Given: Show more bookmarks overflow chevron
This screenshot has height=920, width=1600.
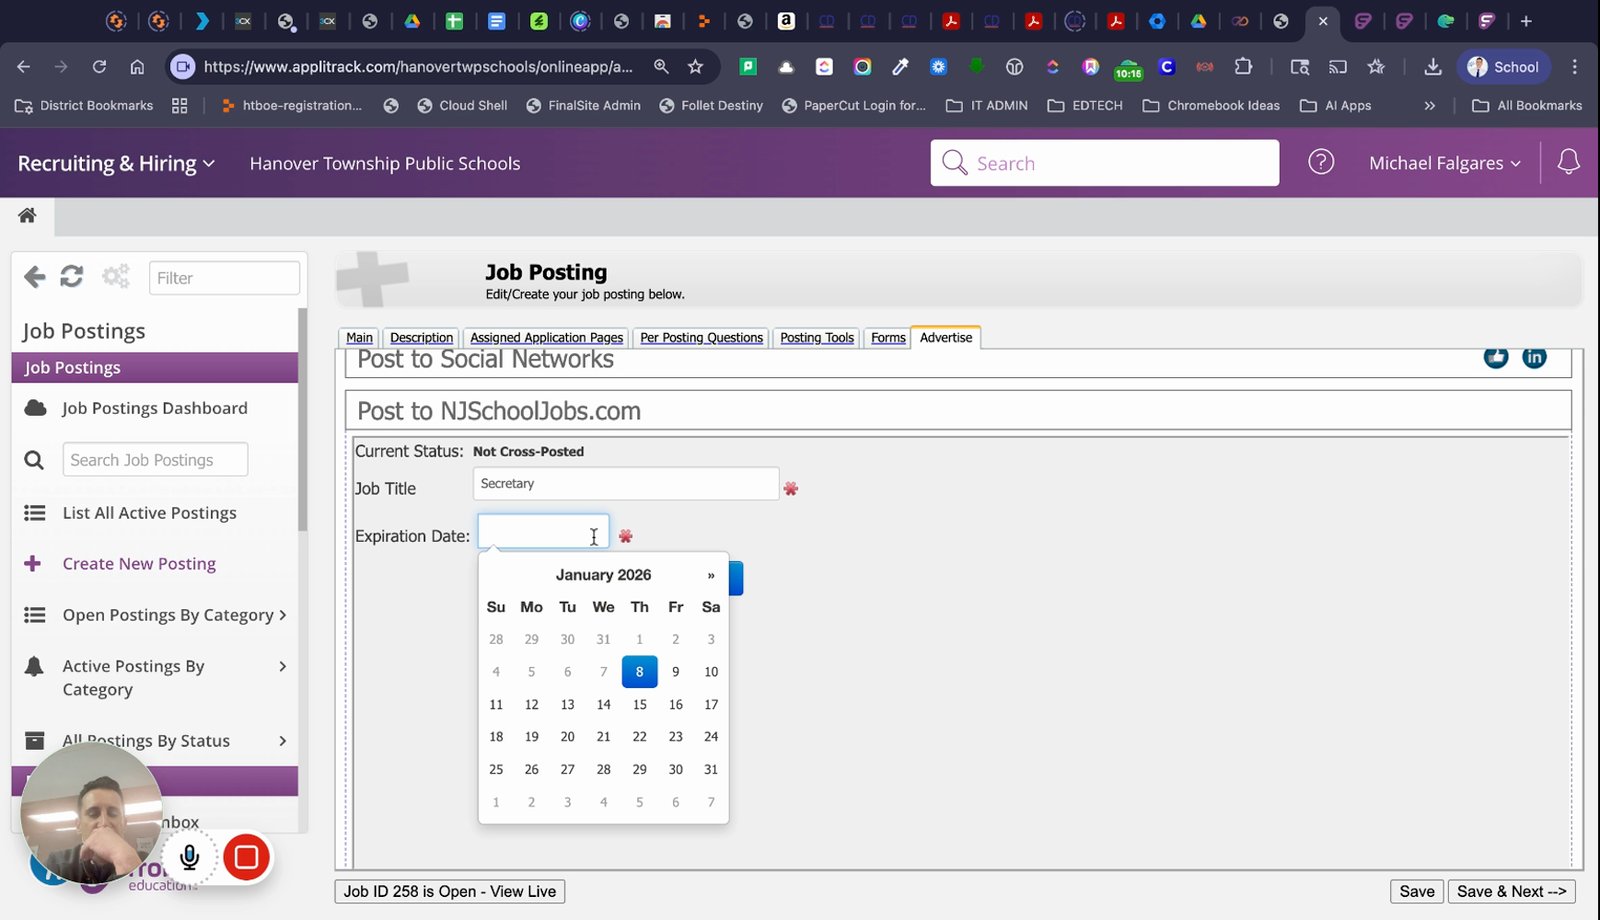Looking at the screenshot, I should pos(1429,105).
